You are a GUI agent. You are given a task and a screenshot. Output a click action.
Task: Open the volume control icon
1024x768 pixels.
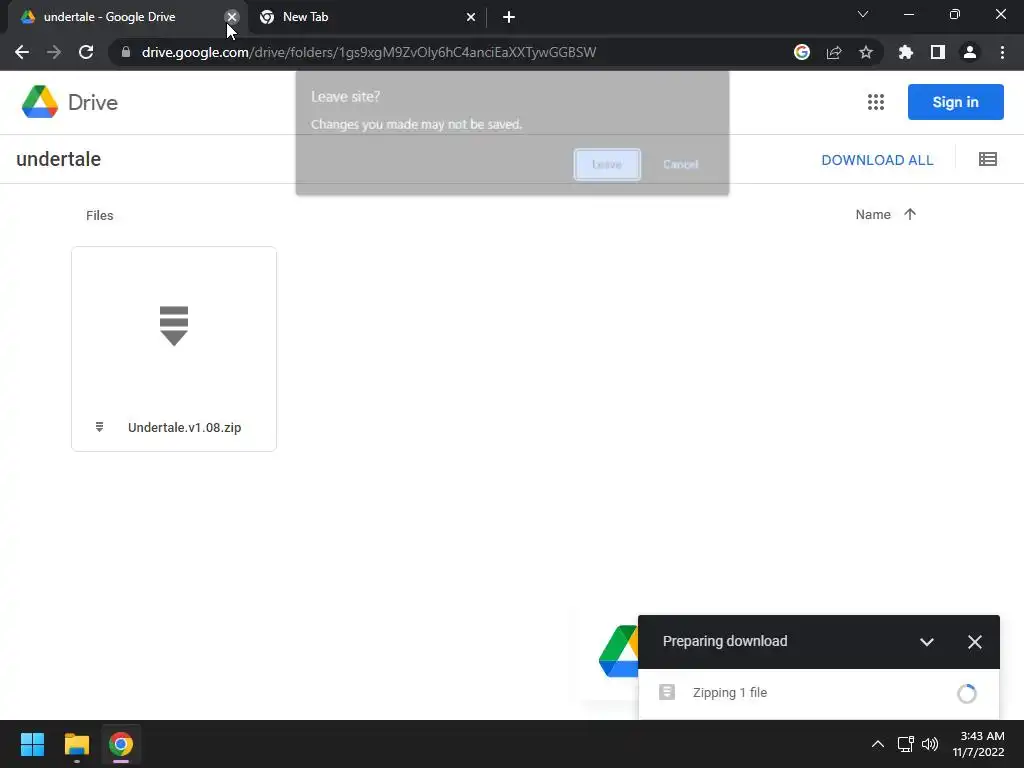point(930,744)
